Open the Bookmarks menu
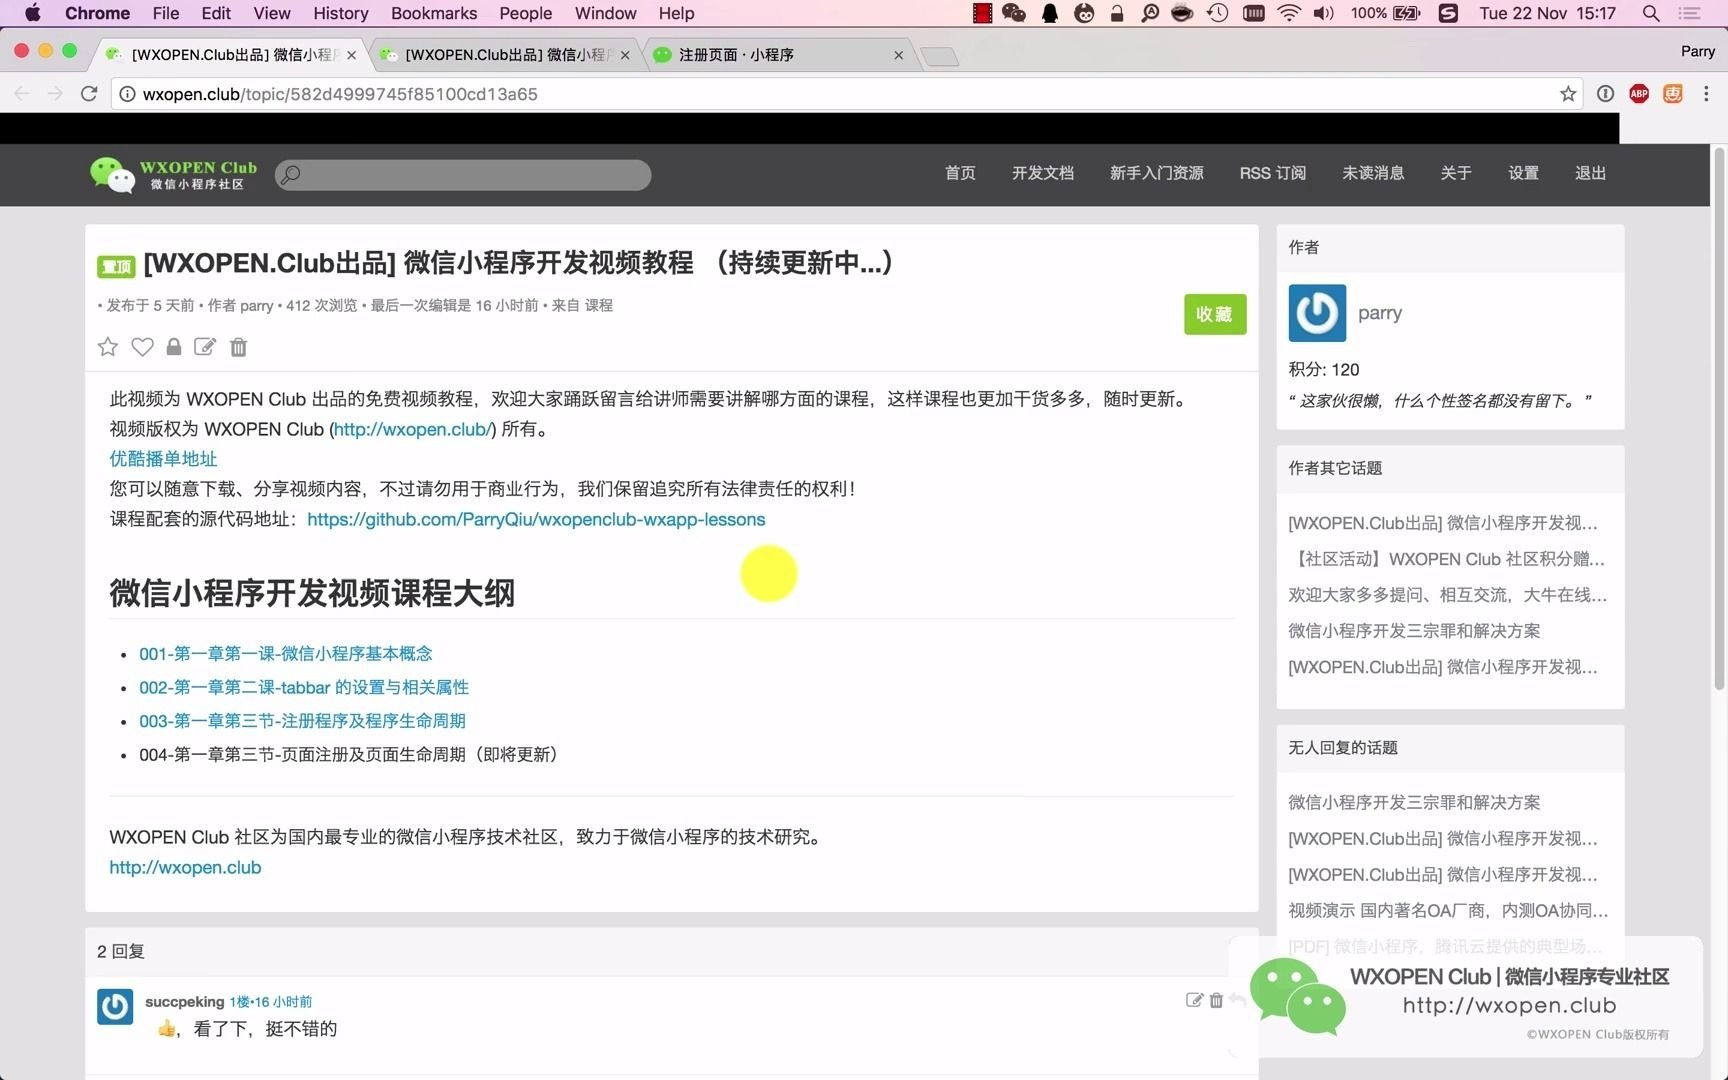The height and width of the screenshot is (1080, 1728). pos(434,13)
